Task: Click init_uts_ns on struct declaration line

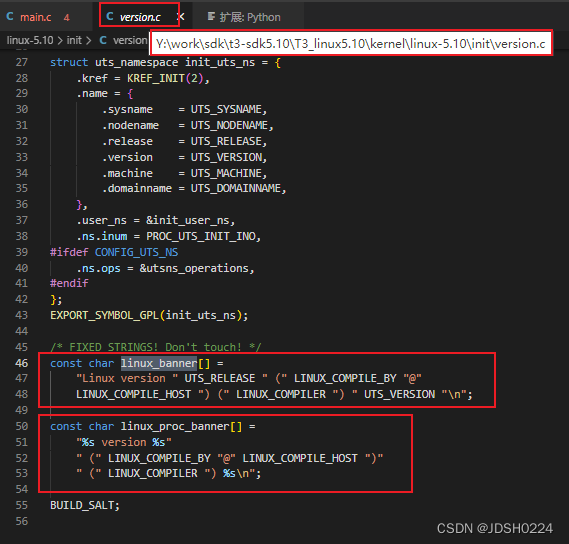Action: (220, 62)
